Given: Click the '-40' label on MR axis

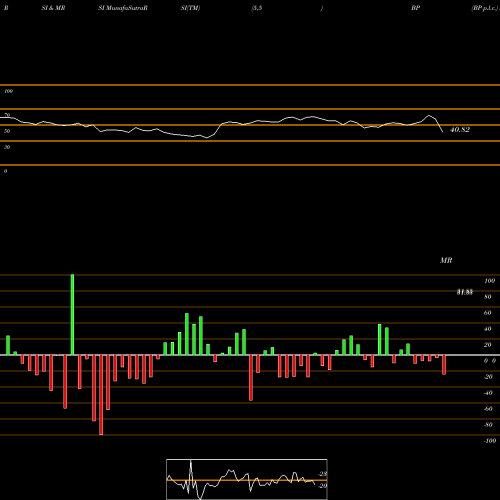Looking at the screenshot, I should [x=488, y=392].
